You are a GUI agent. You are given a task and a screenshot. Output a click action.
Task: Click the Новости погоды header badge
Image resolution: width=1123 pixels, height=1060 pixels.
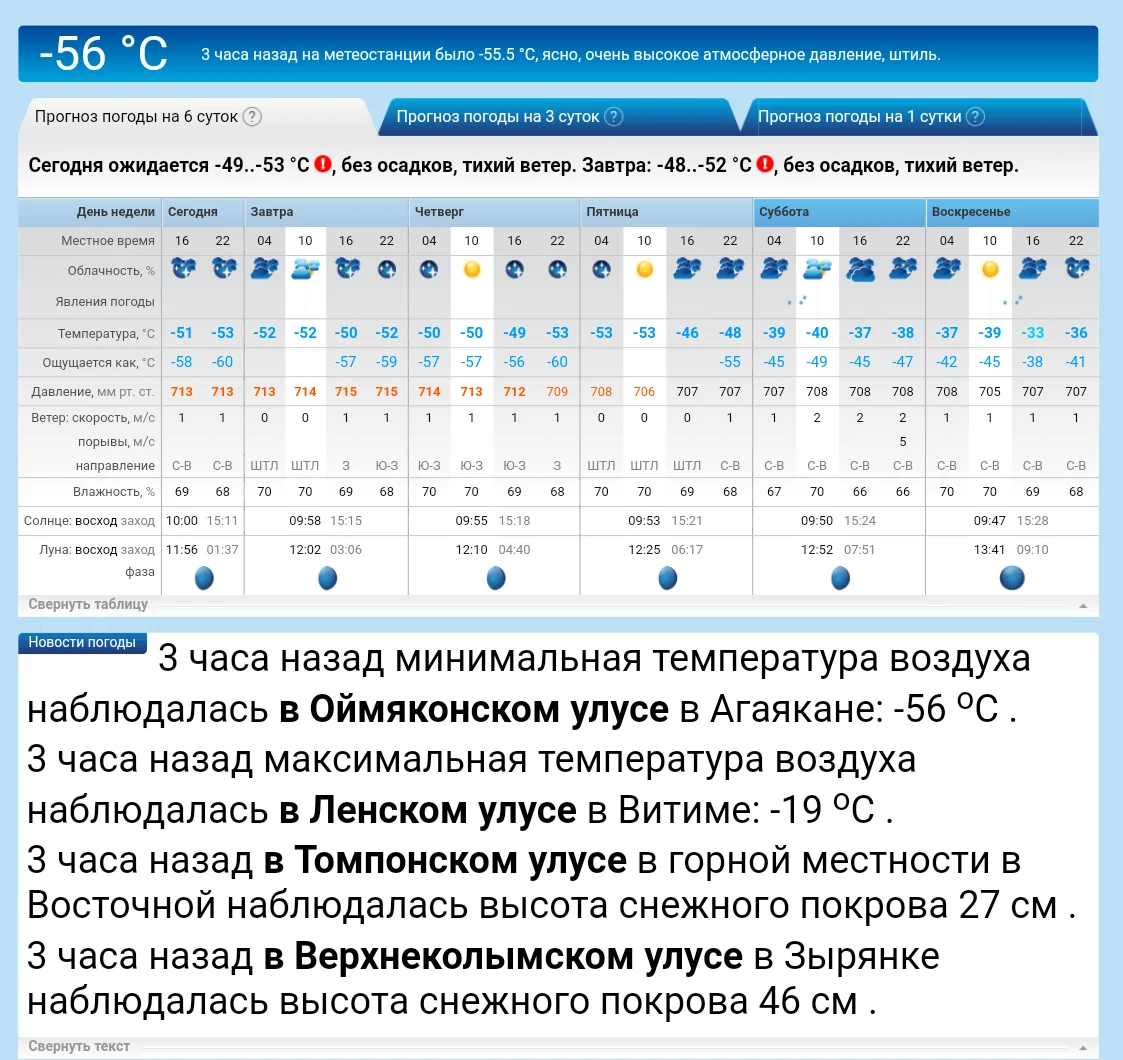click(x=81, y=643)
